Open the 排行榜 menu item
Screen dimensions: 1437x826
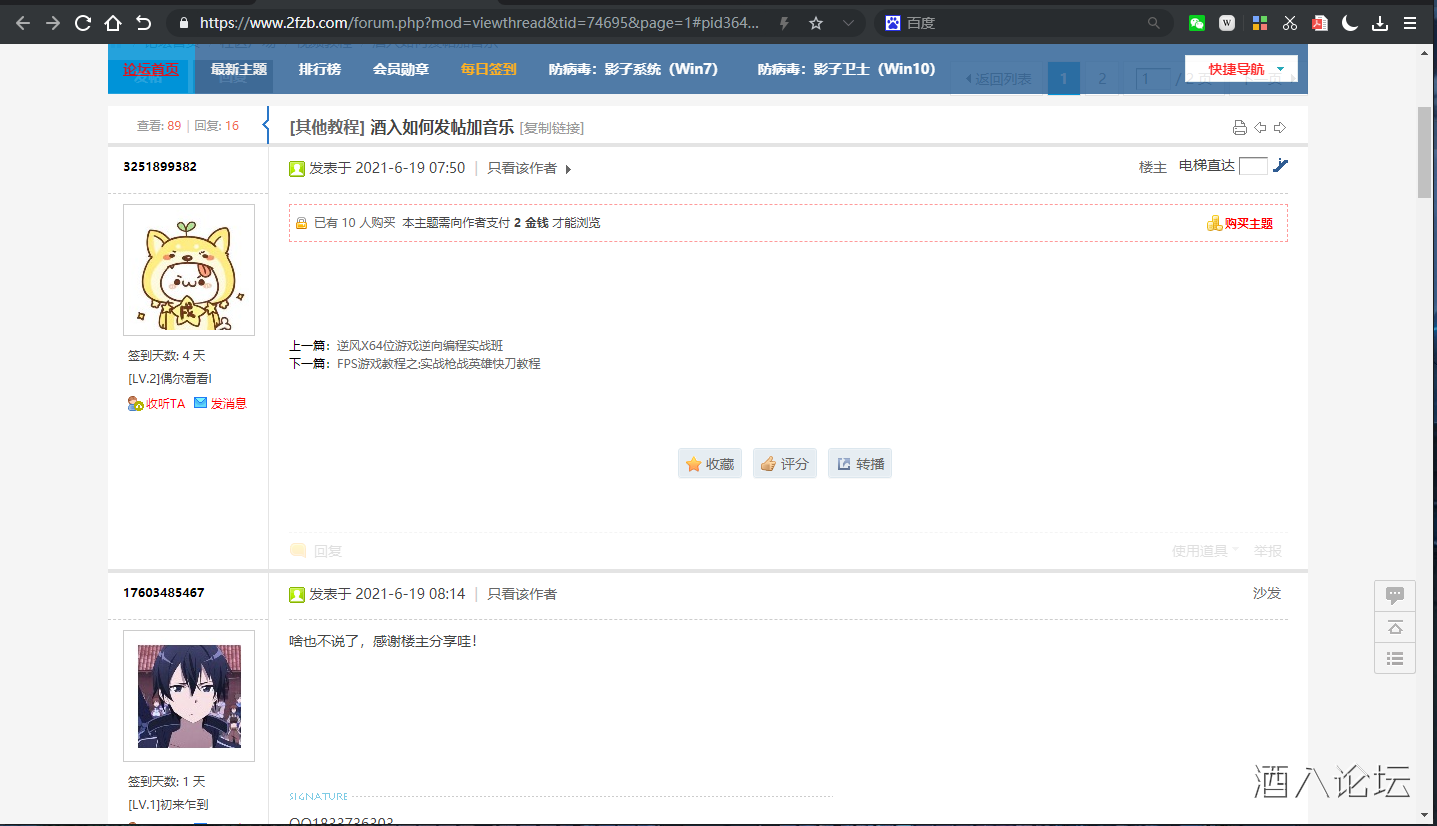coord(319,69)
